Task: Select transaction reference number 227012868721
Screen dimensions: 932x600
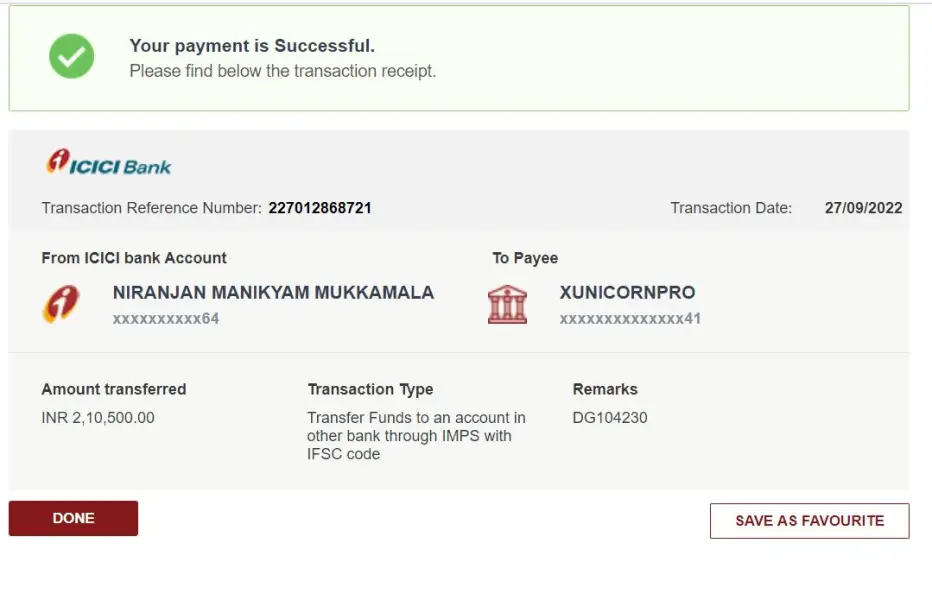Action: point(320,208)
